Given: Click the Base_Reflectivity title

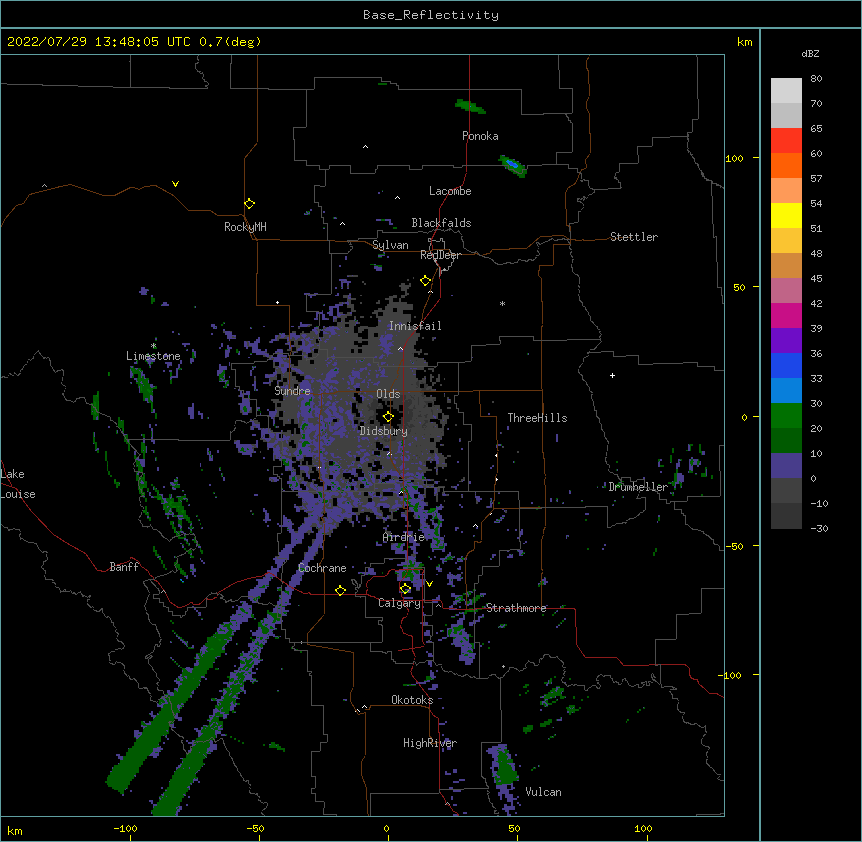Looking at the screenshot, I should [x=431, y=15].
